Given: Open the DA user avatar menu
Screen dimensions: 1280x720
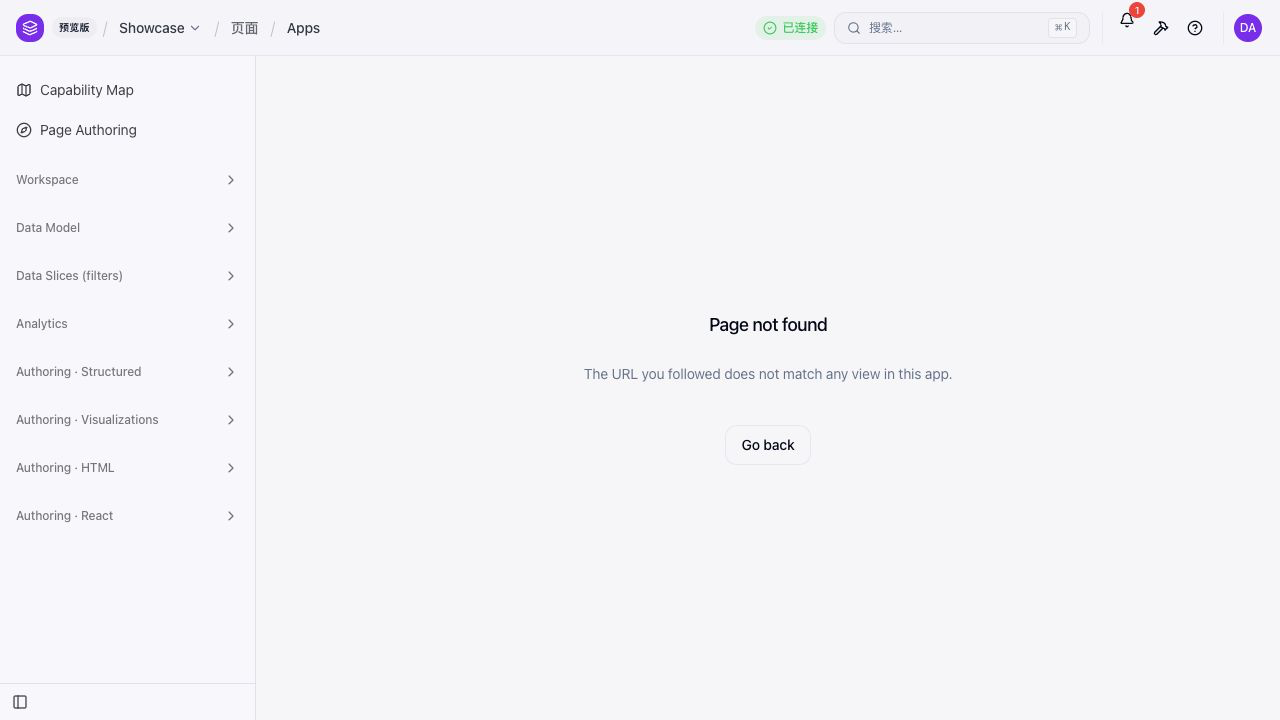Looking at the screenshot, I should click(x=1248, y=28).
